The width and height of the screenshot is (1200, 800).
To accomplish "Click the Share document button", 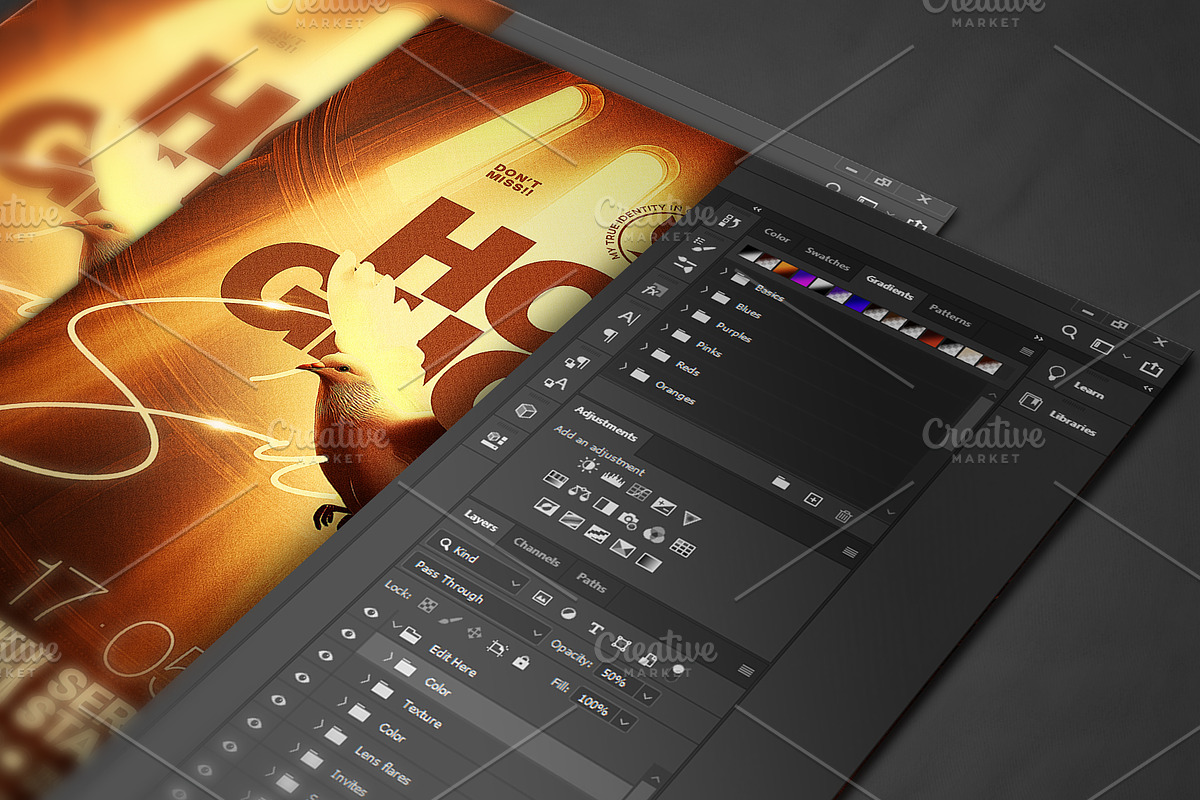I will click(1152, 369).
